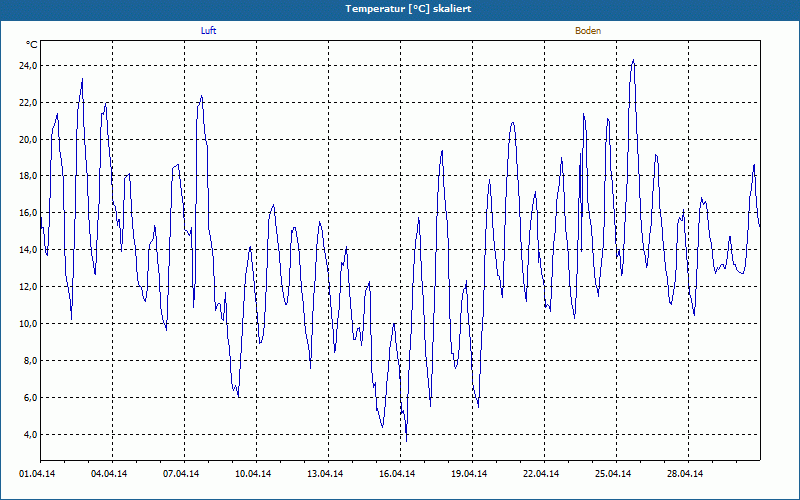Screen dimensions: 800x500
Task: Select the 04.04.14 date on the x-axis
Action: (109, 474)
